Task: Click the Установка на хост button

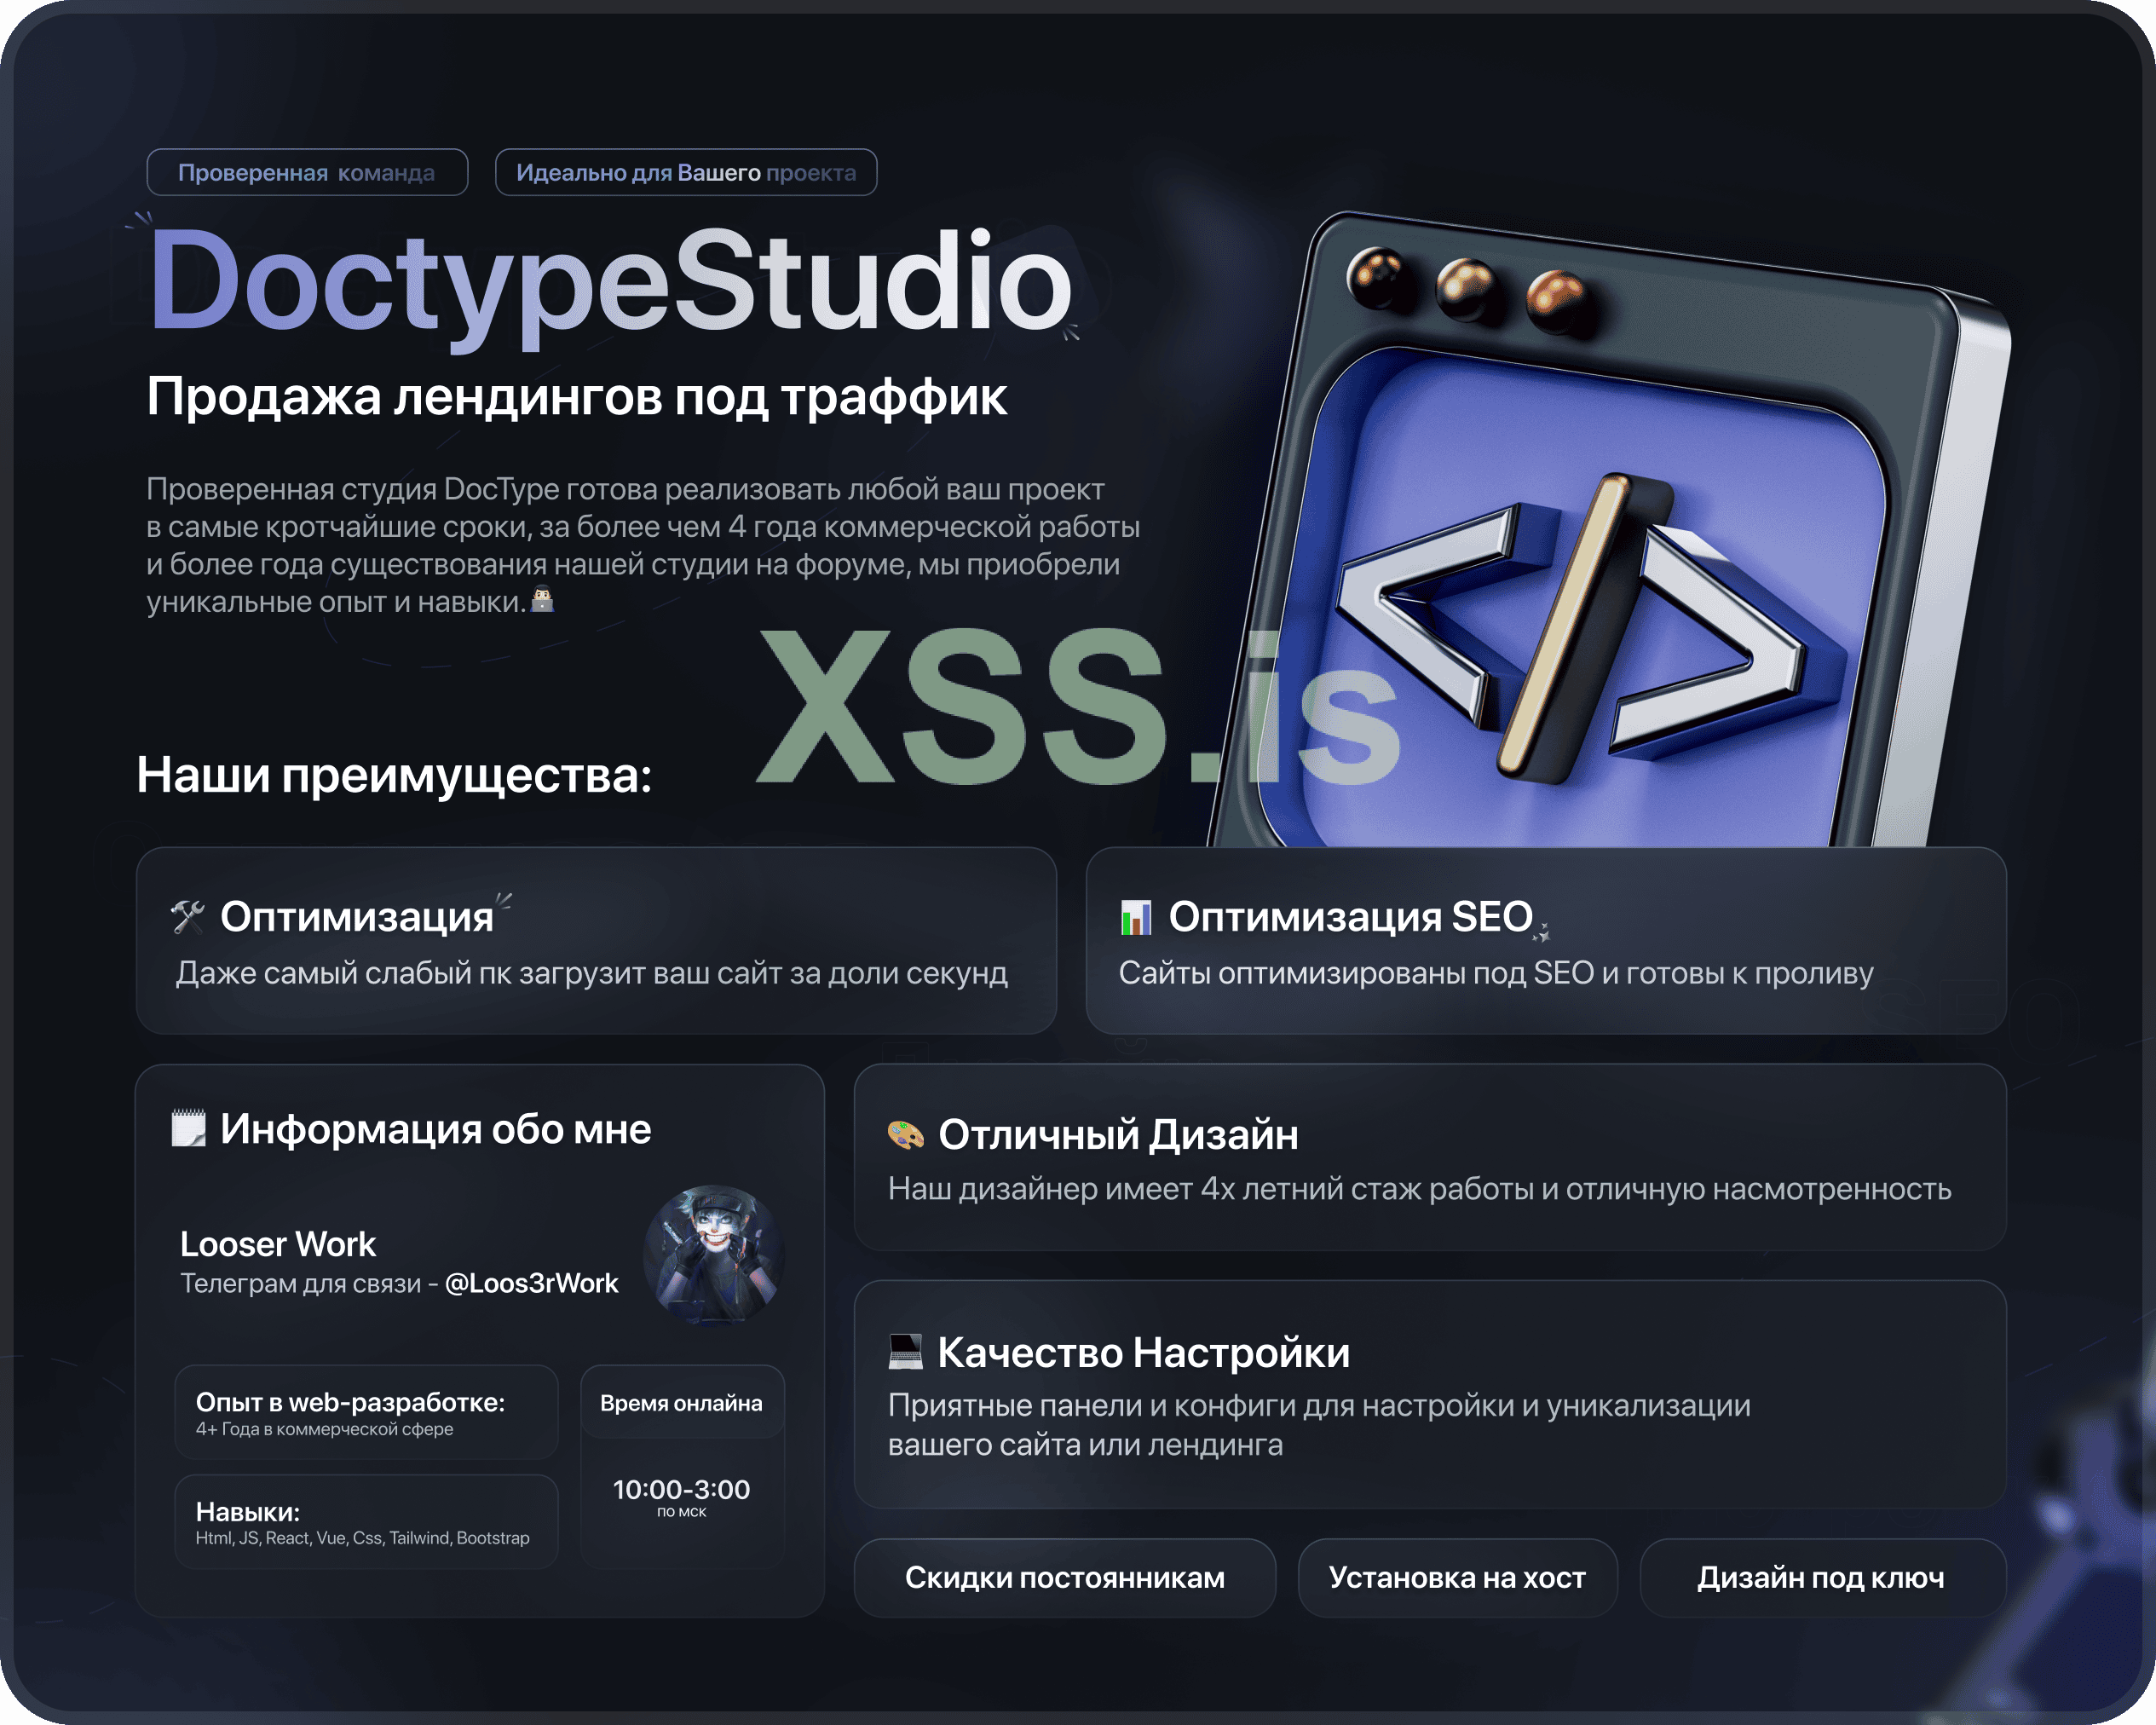Action: (x=1457, y=1577)
